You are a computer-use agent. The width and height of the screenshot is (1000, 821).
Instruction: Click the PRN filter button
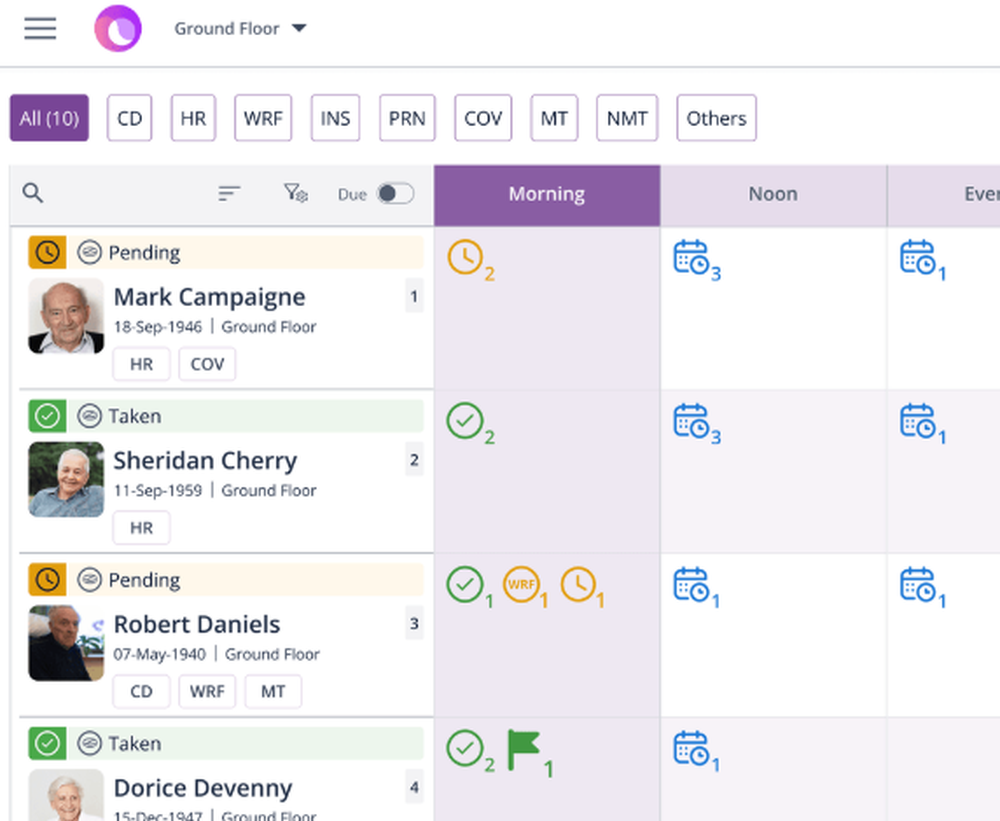coord(407,117)
